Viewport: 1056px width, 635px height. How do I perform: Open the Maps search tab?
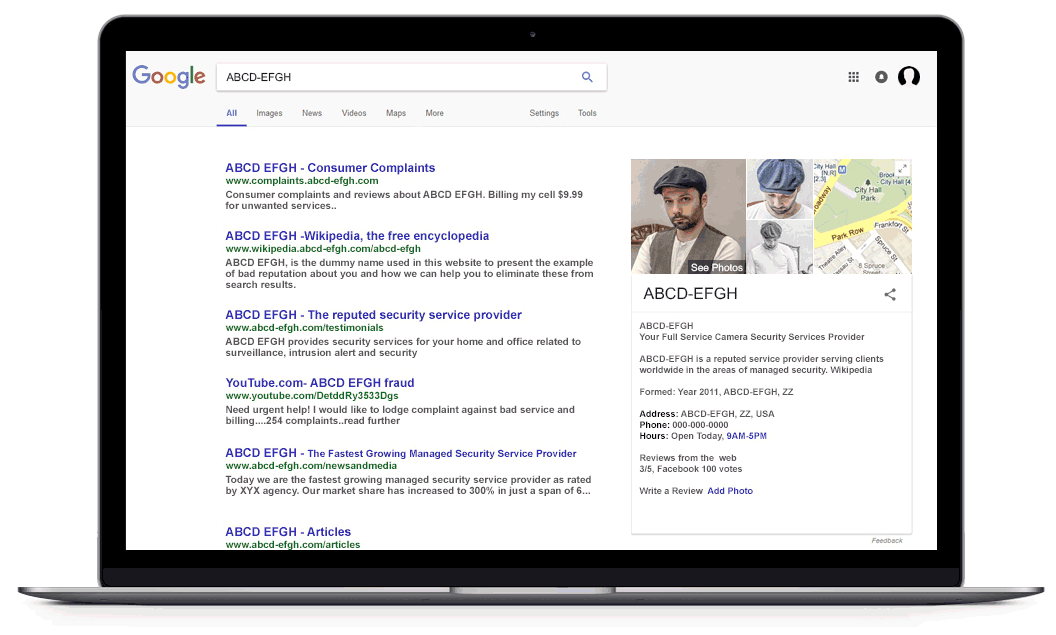(x=396, y=113)
